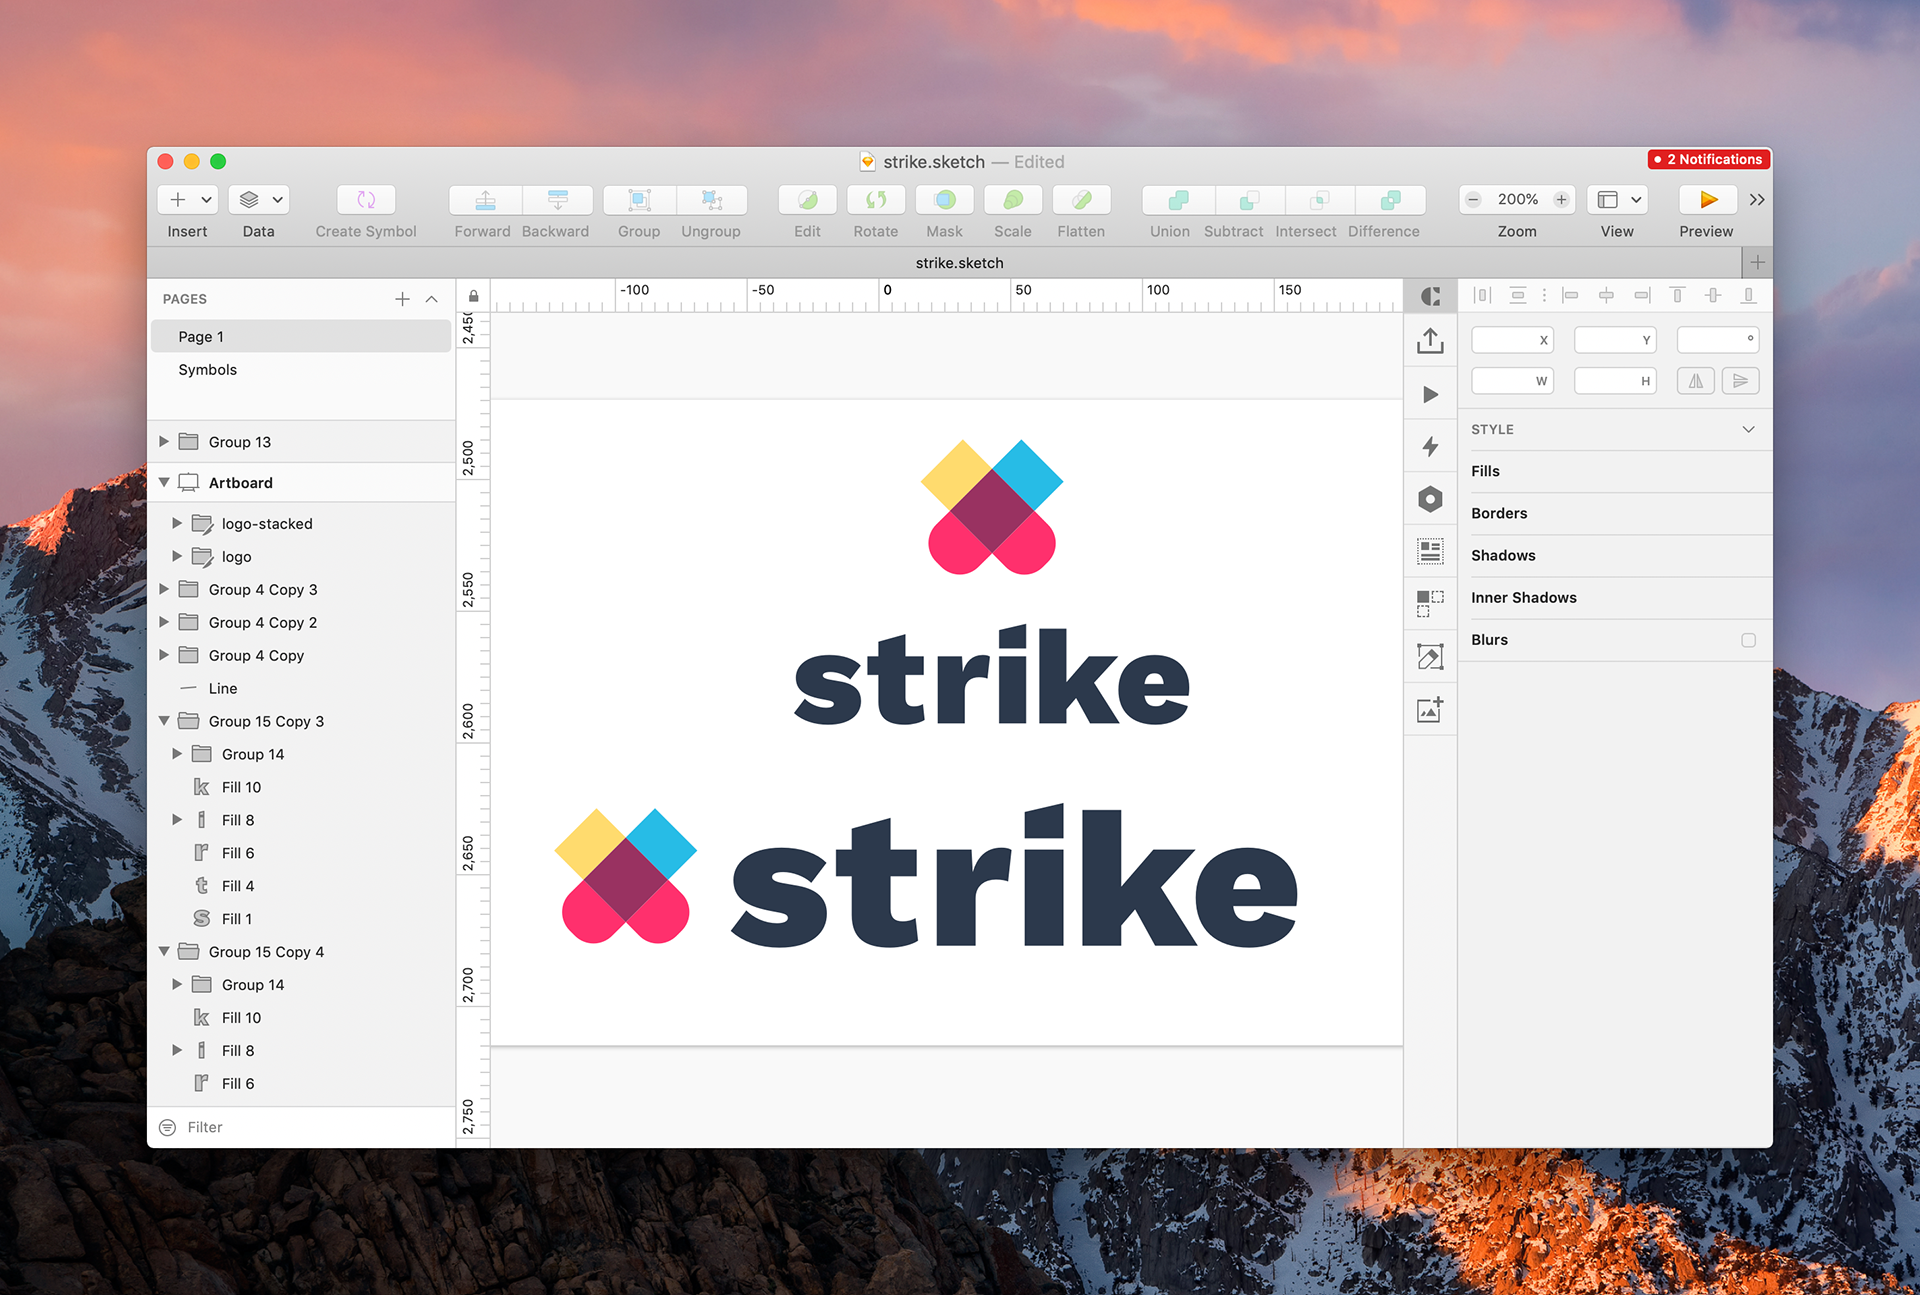This screenshot has height=1295, width=1920.
Task: Click the lightning bolt plugin icon
Action: click(1430, 446)
